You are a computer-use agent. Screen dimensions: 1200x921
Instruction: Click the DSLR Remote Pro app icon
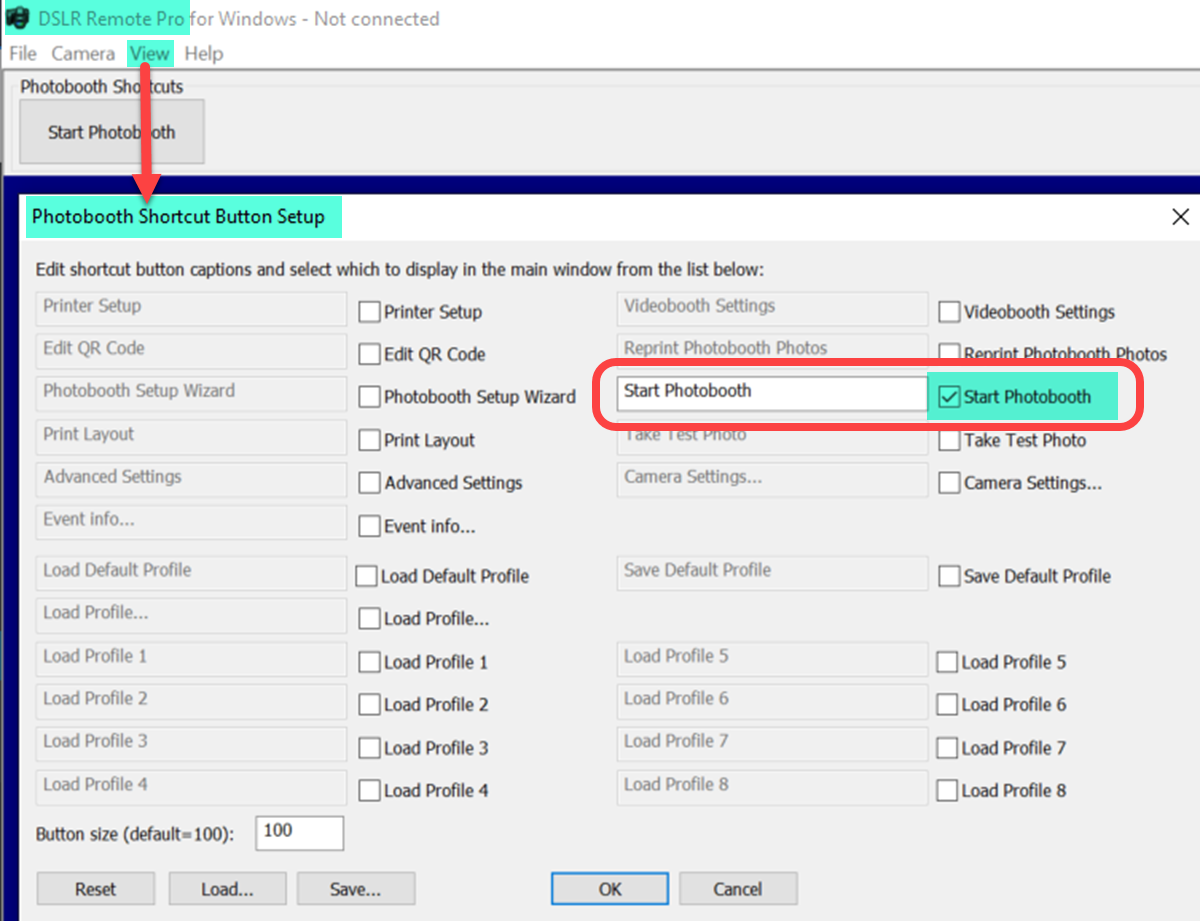[x=17, y=19]
